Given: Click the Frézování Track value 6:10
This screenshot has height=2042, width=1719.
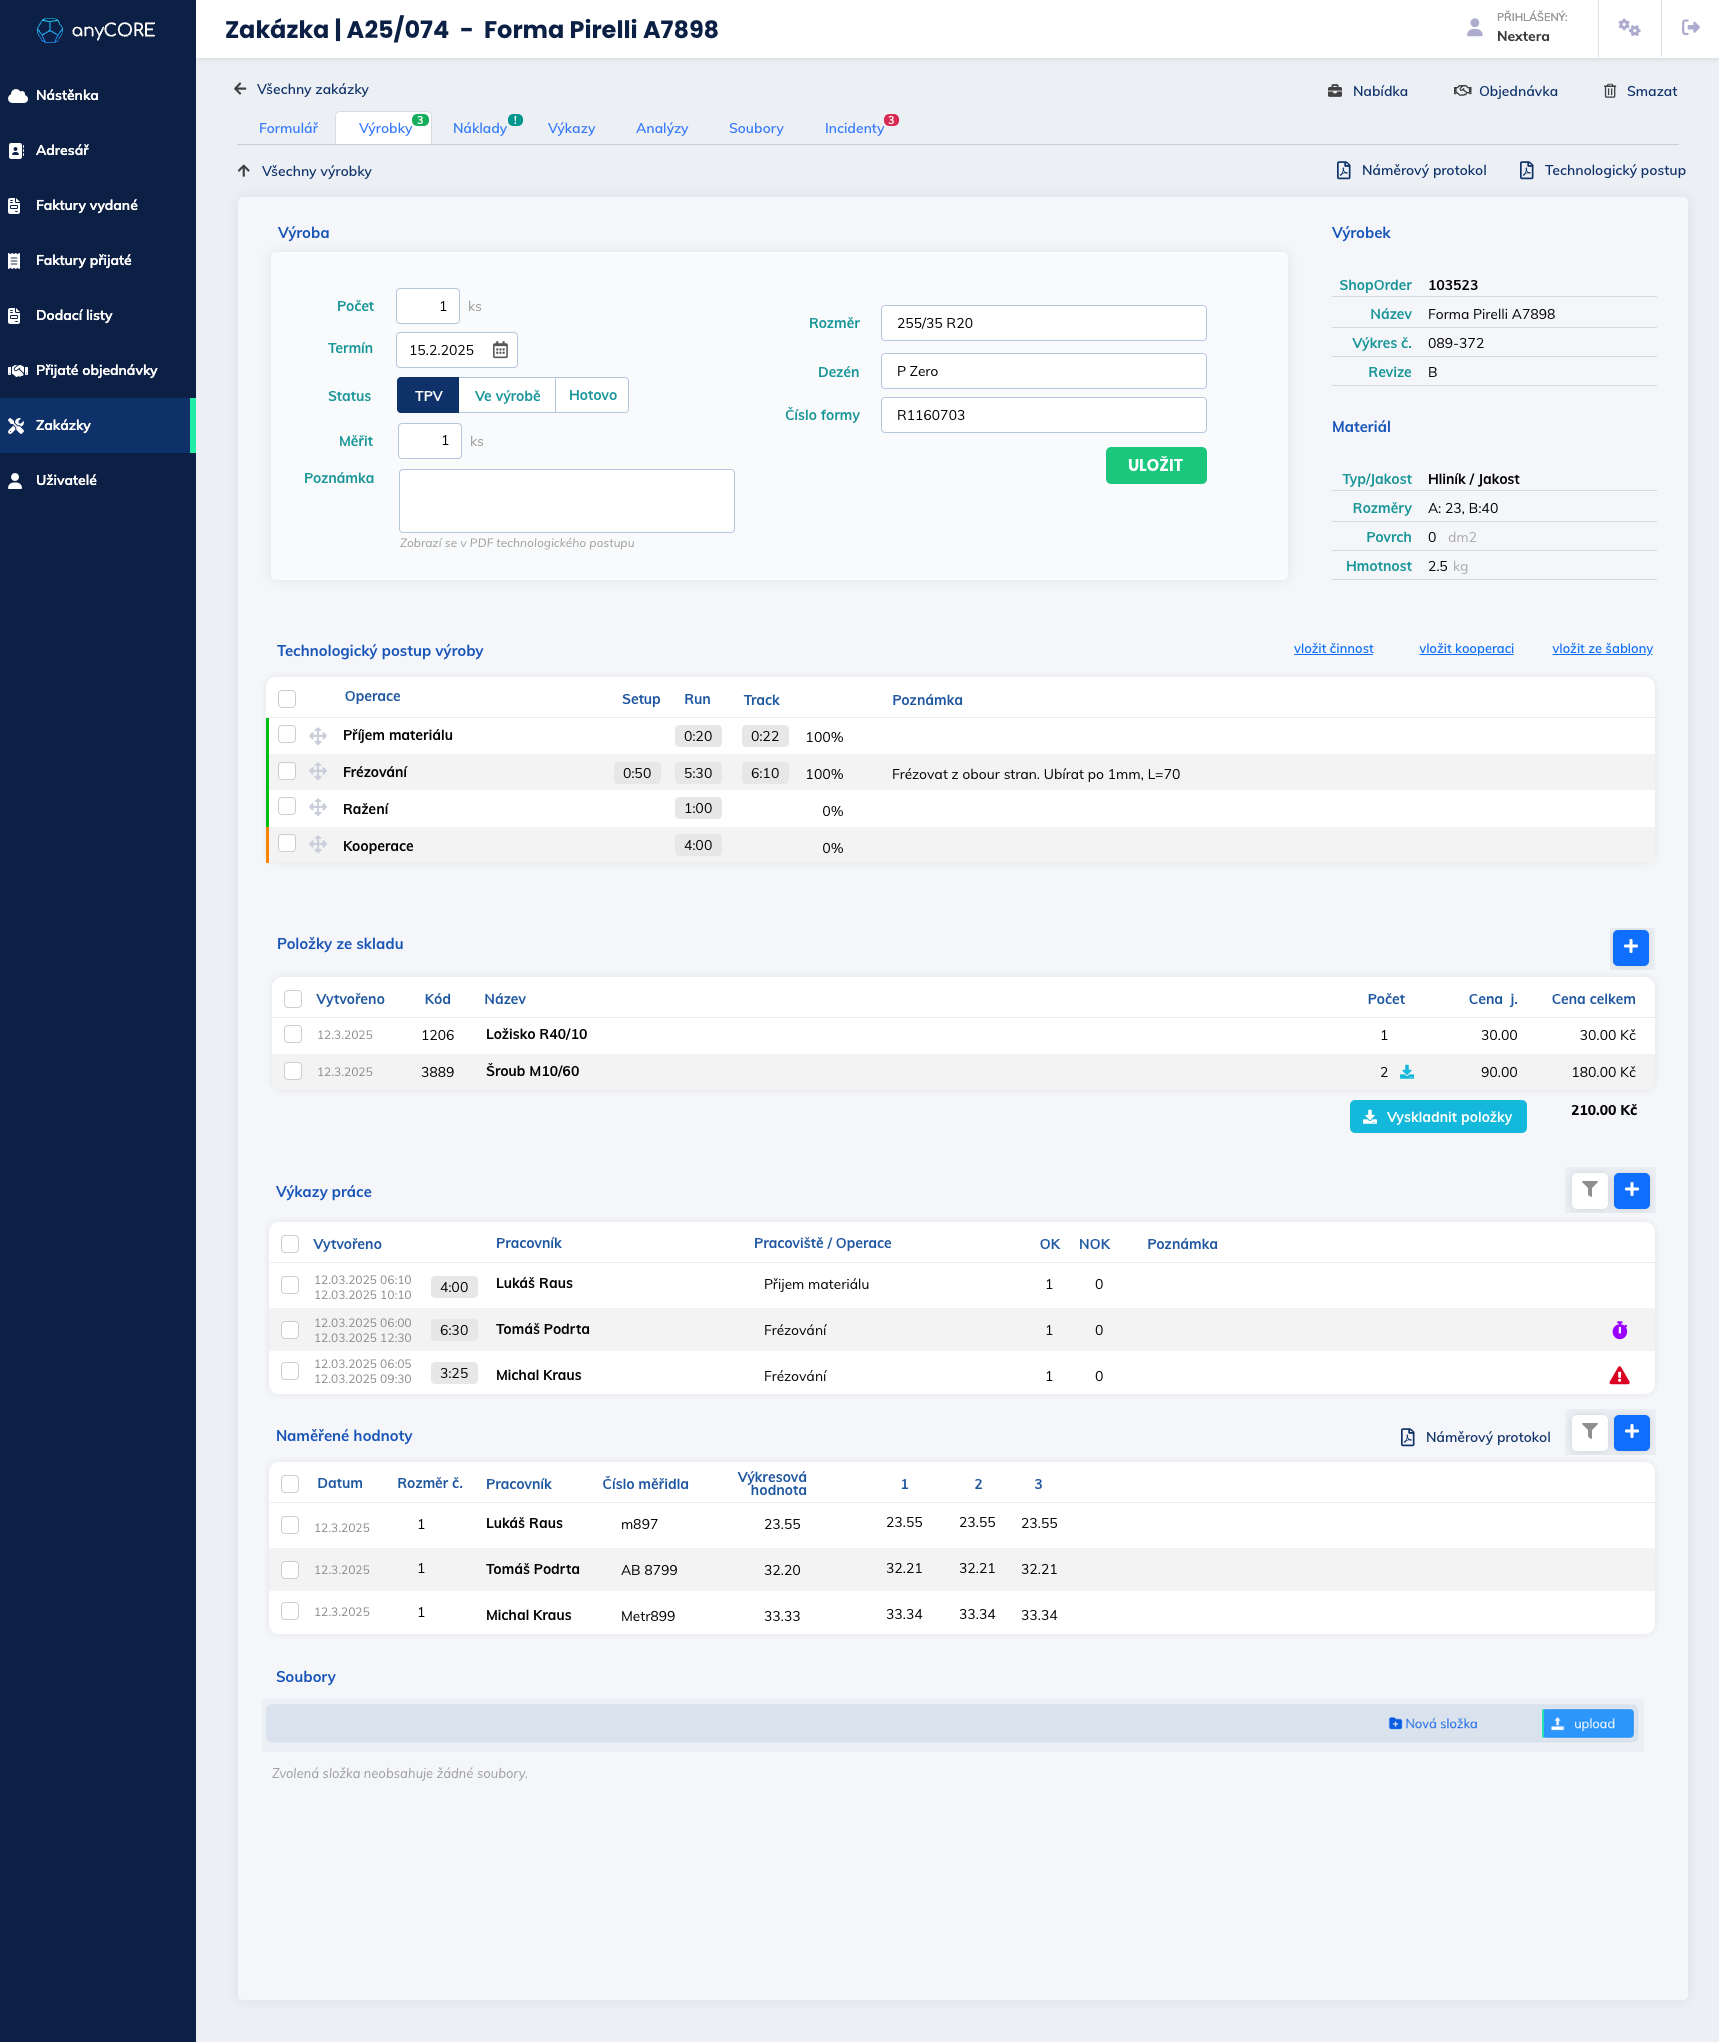Looking at the screenshot, I should tap(765, 773).
